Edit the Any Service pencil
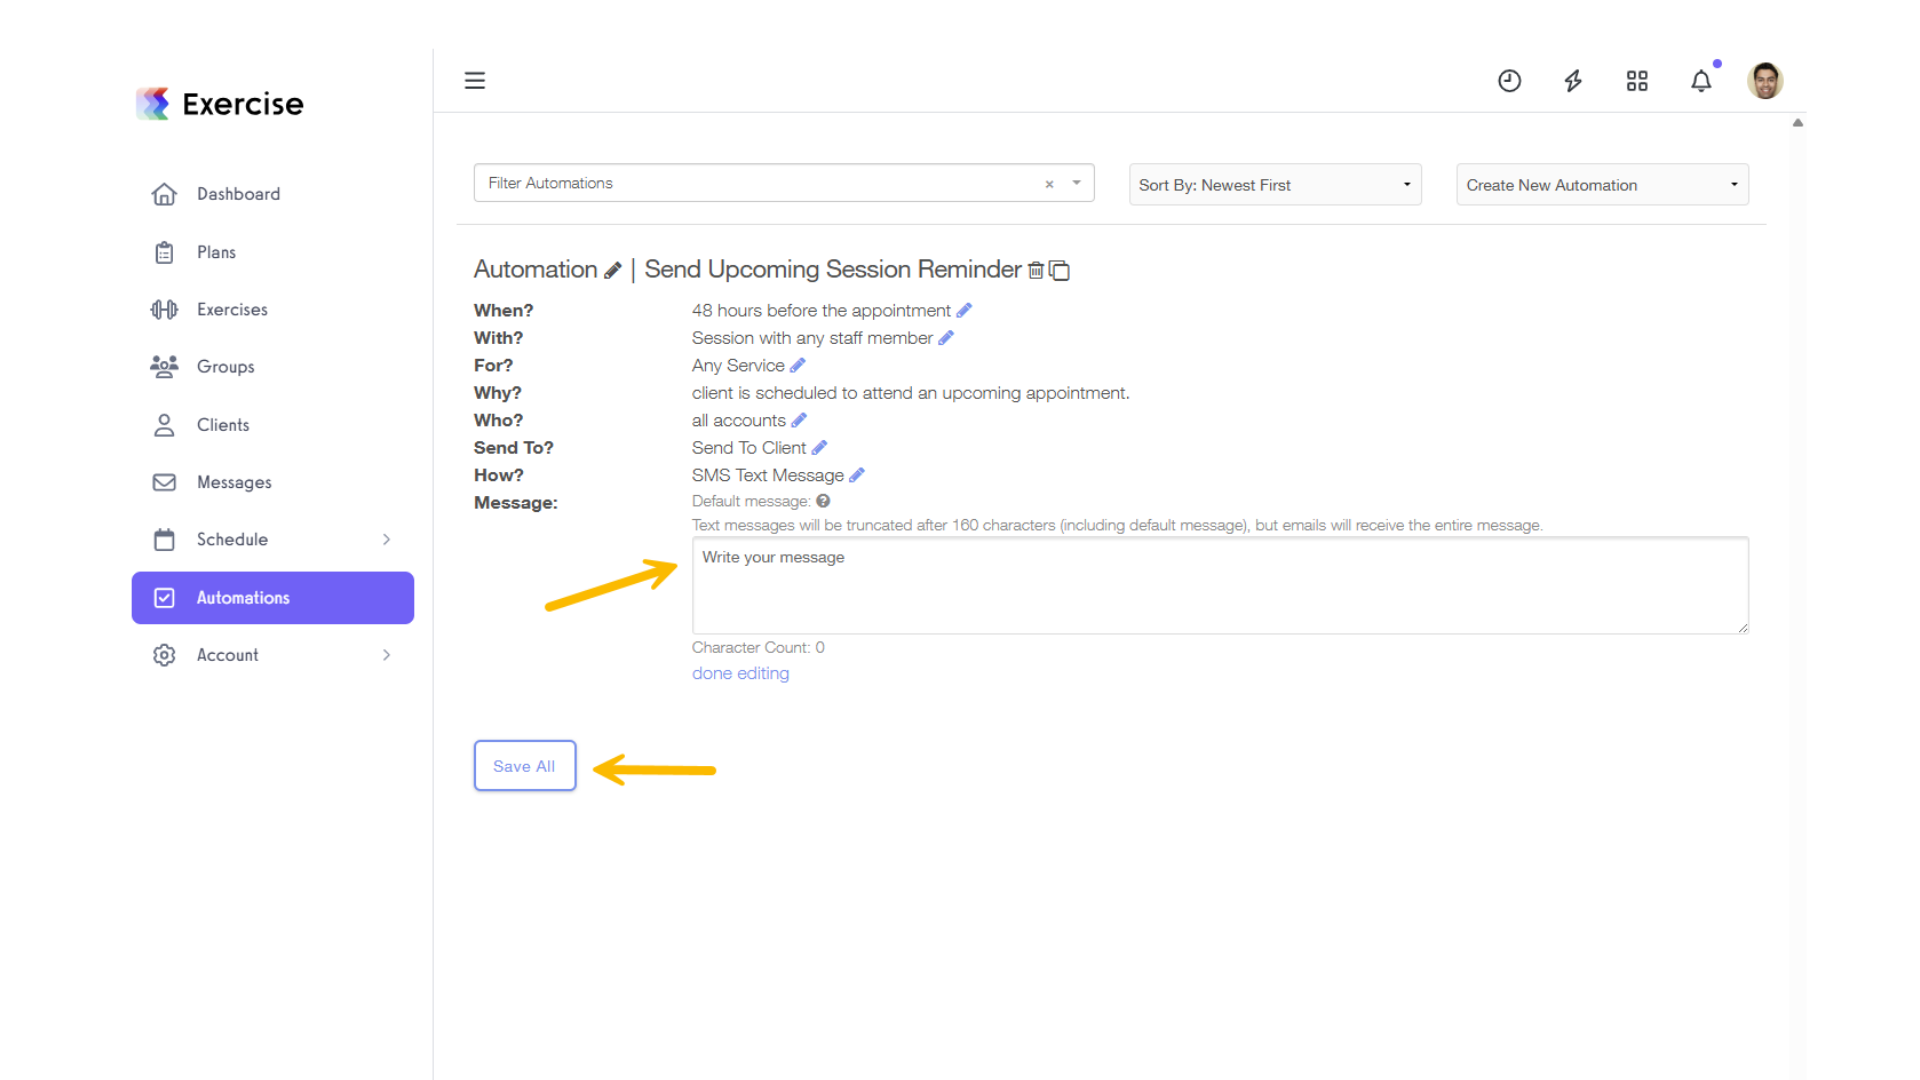Screen dimensions: 1920x1080 tap(797, 365)
